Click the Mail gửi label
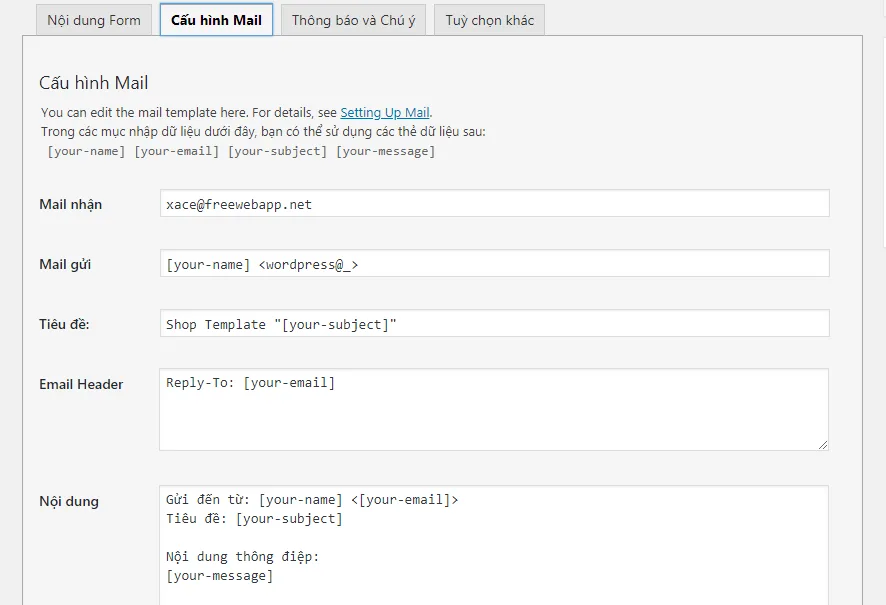This screenshot has width=886, height=605. coord(65,264)
